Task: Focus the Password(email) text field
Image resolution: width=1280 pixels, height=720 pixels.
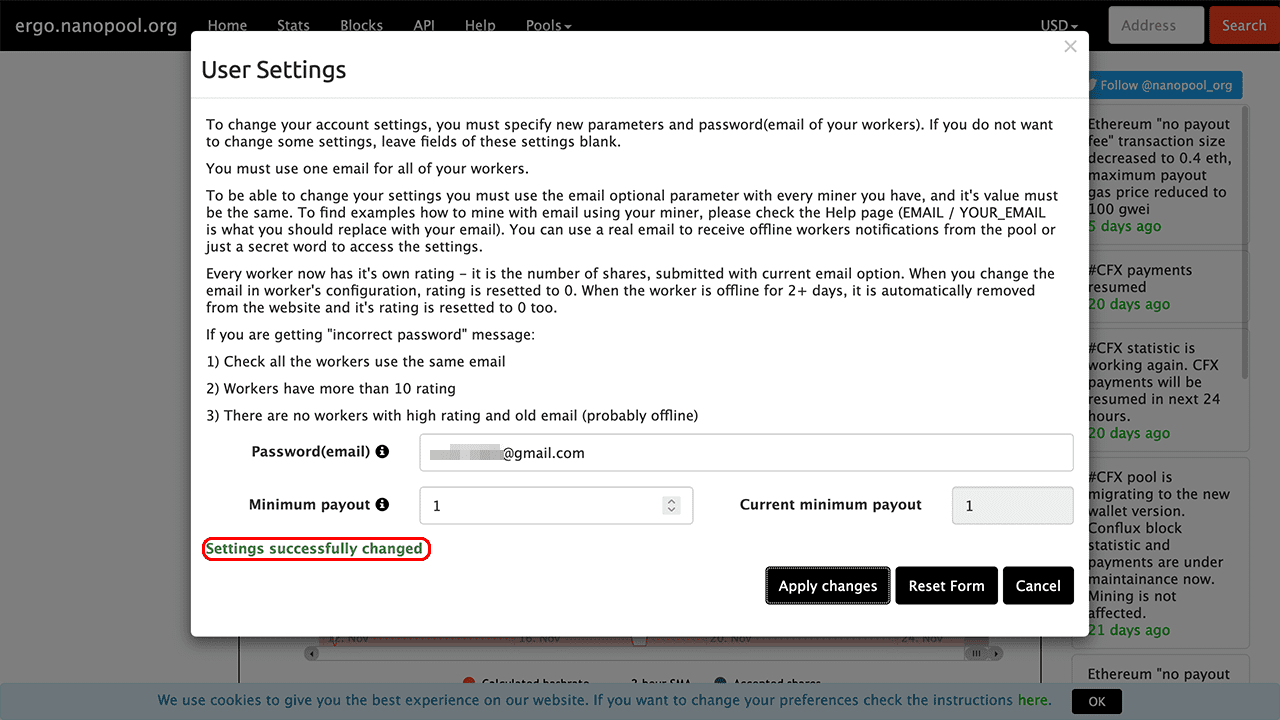Action: [746, 453]
